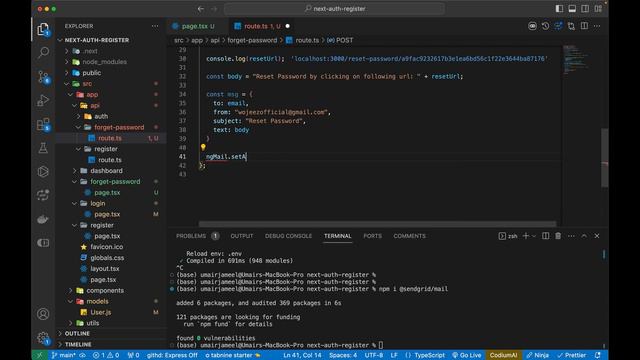This screenshot has width=640, height=360.
Task: Open the Search view in activity bar
Action: coord(43,53)
